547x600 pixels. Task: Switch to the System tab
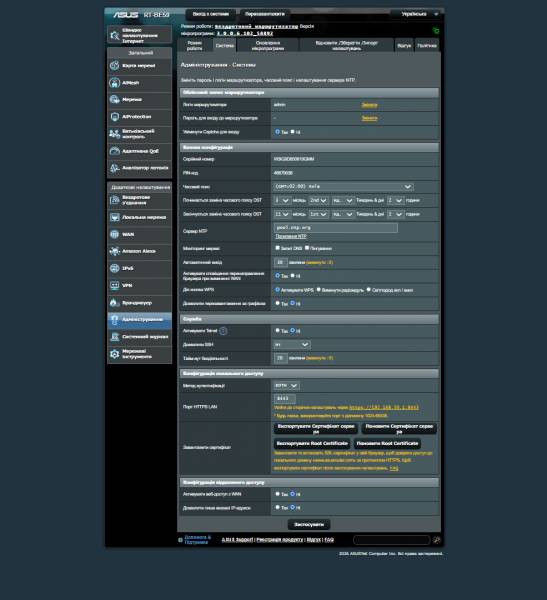tap(225, 46)
